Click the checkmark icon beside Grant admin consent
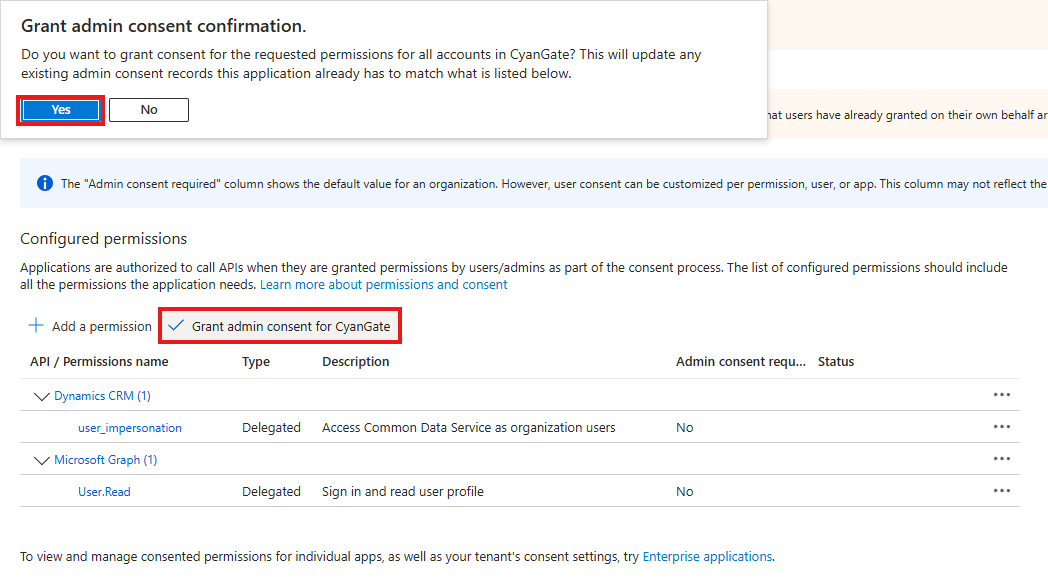 coord(176,326)
